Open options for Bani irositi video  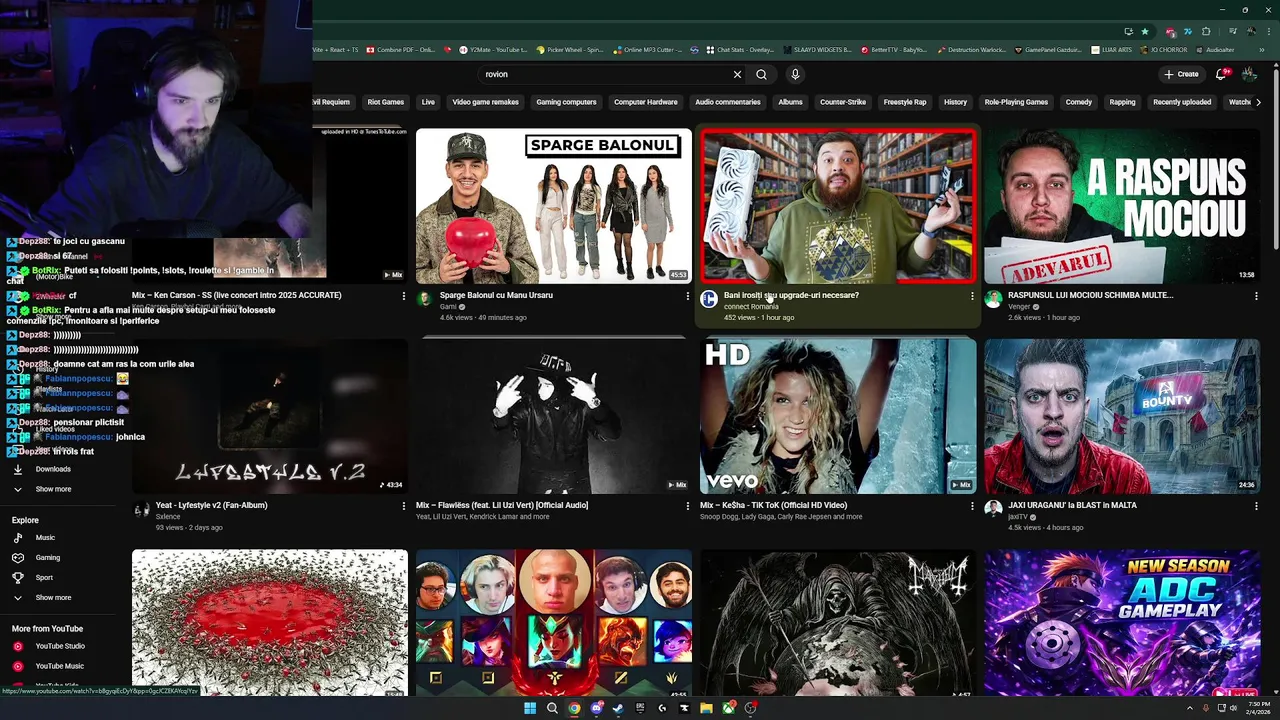(972, 296)
